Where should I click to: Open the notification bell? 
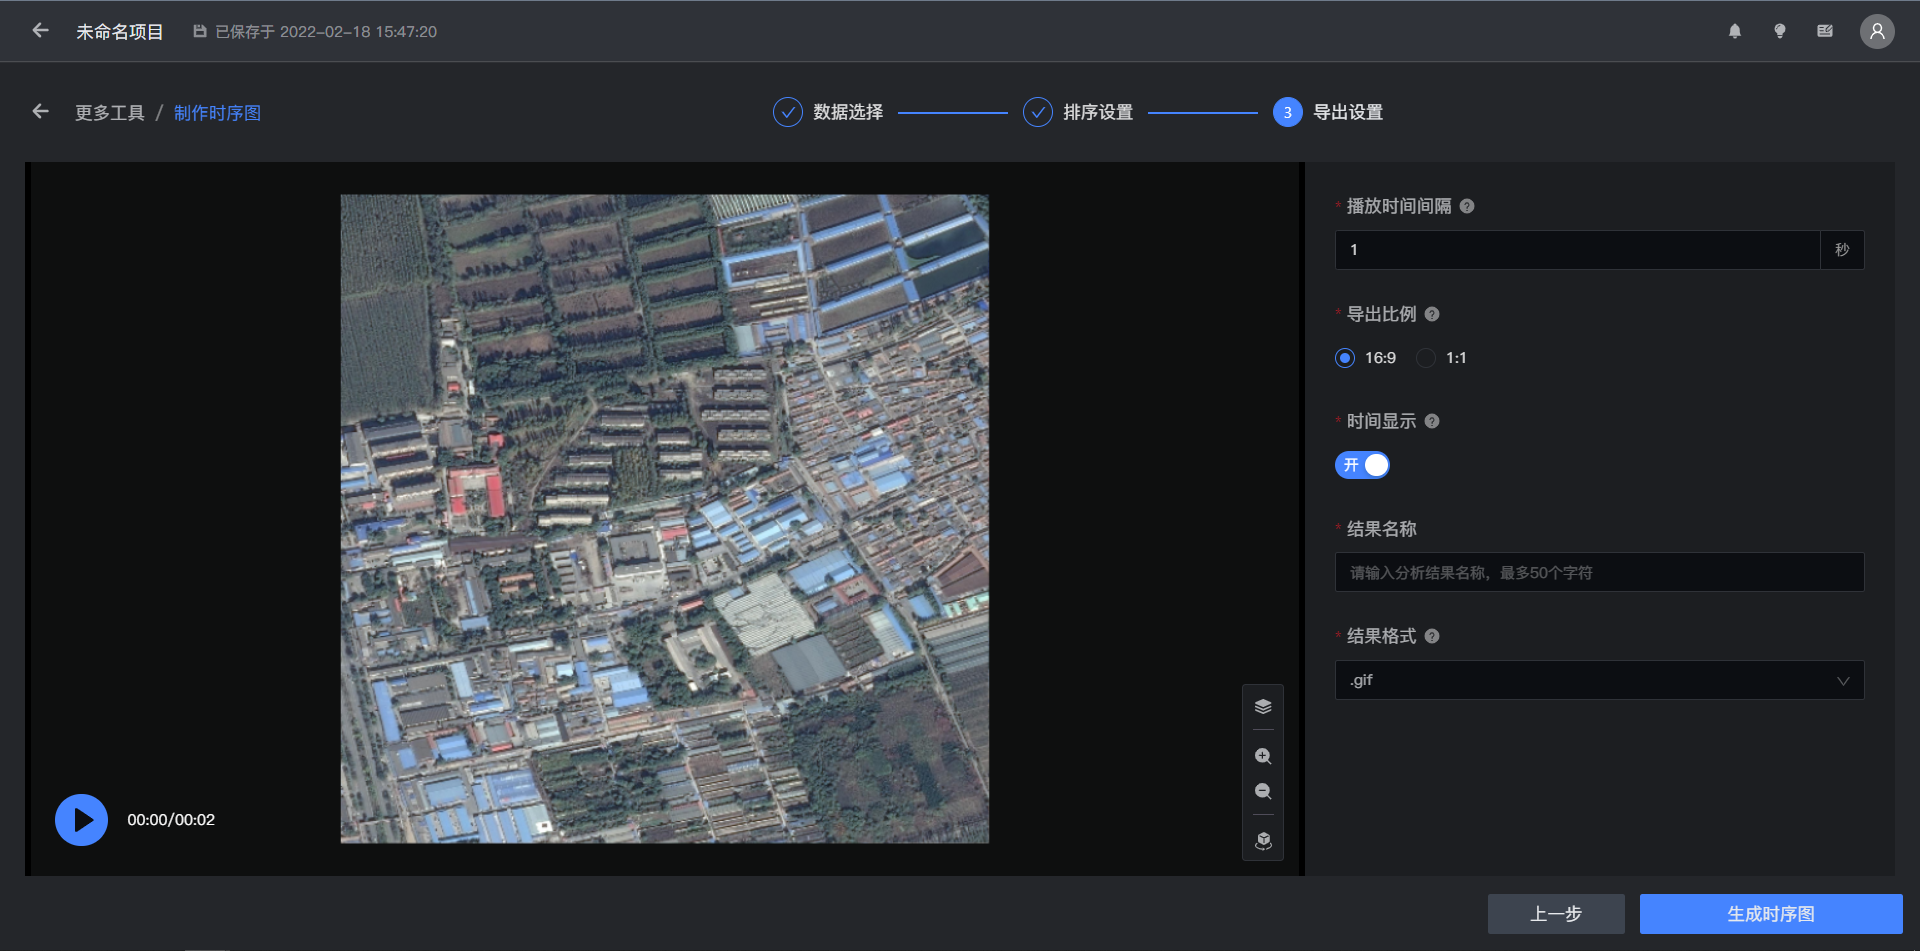coord(1735,31)
